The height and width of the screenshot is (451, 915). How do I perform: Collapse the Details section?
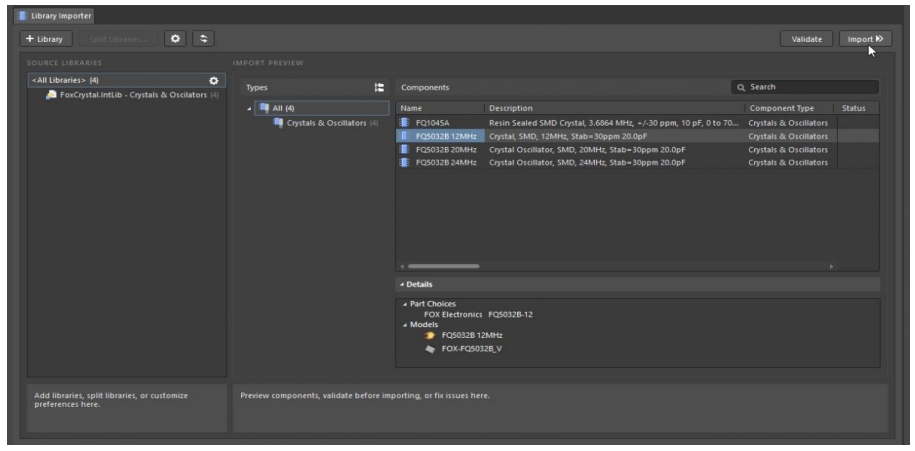403,285
